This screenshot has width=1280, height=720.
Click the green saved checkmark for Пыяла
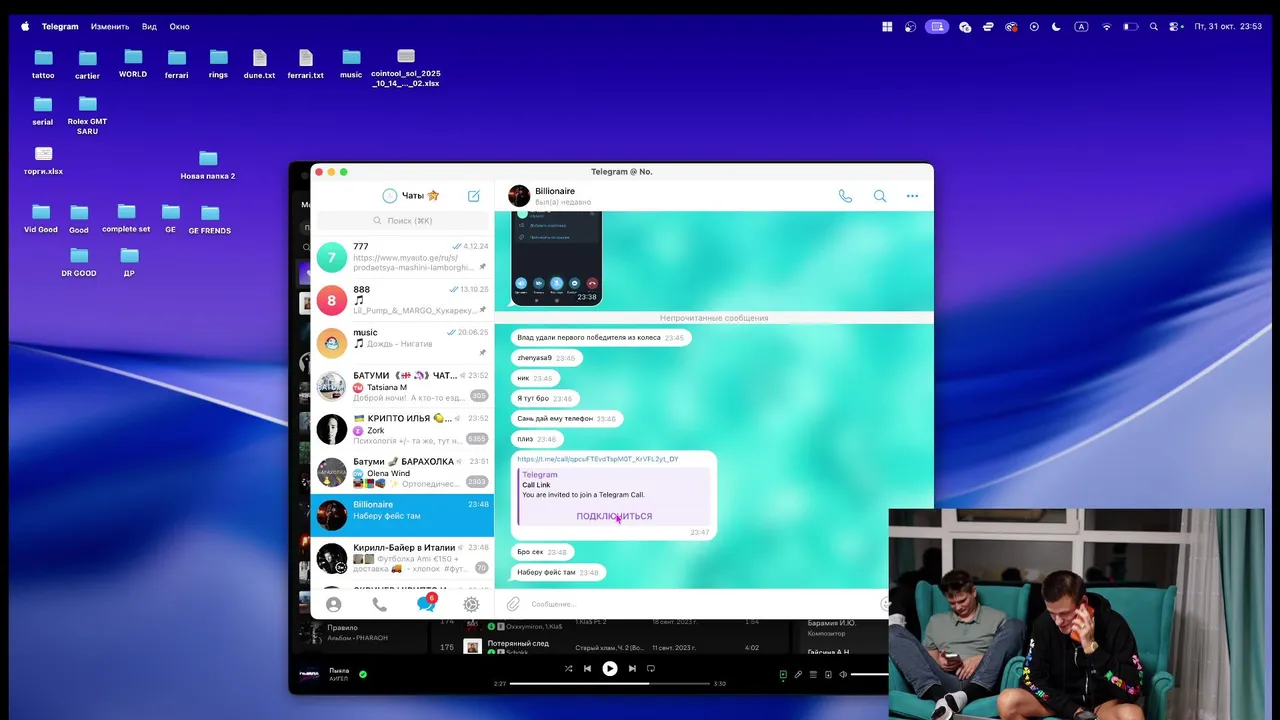pyautogui.click(x=363, y=674)
